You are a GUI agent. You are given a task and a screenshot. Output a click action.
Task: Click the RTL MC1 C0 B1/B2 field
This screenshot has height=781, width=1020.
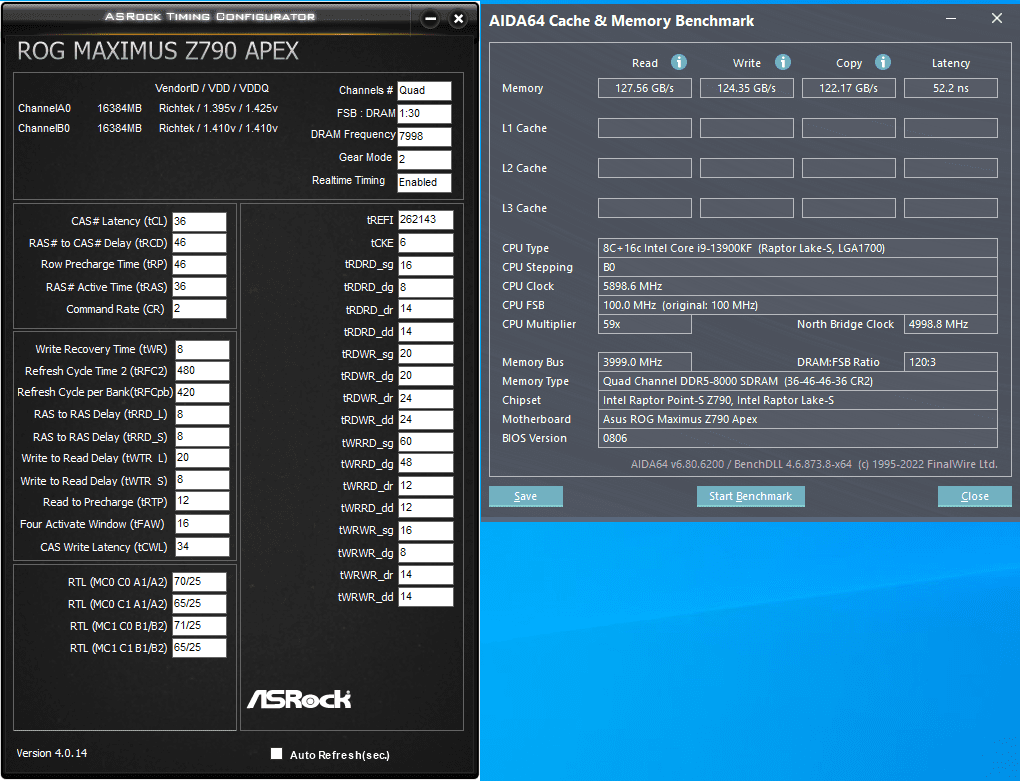(x=199, y=626)
